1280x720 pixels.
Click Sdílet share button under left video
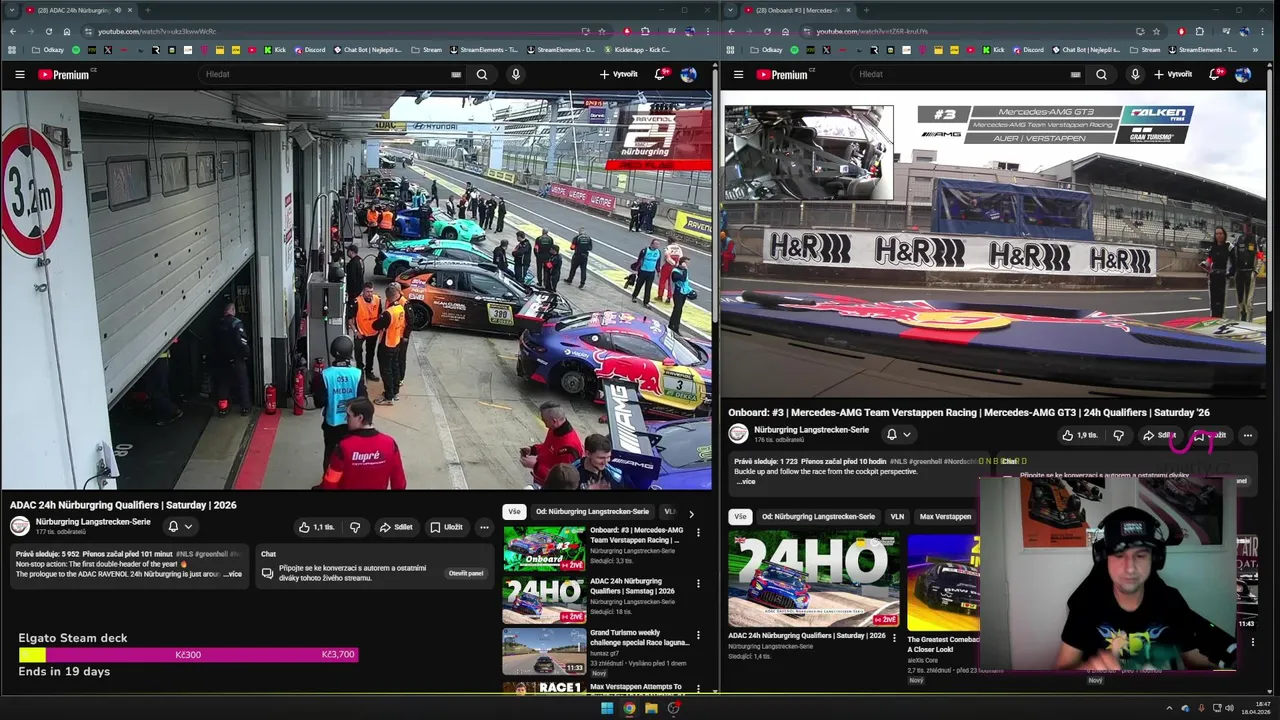click(396, 527)
